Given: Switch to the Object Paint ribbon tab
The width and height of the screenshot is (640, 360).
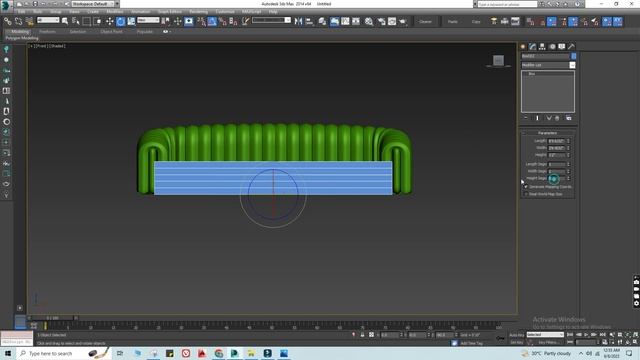Looking at the screenshot, I should click(111, 31).
